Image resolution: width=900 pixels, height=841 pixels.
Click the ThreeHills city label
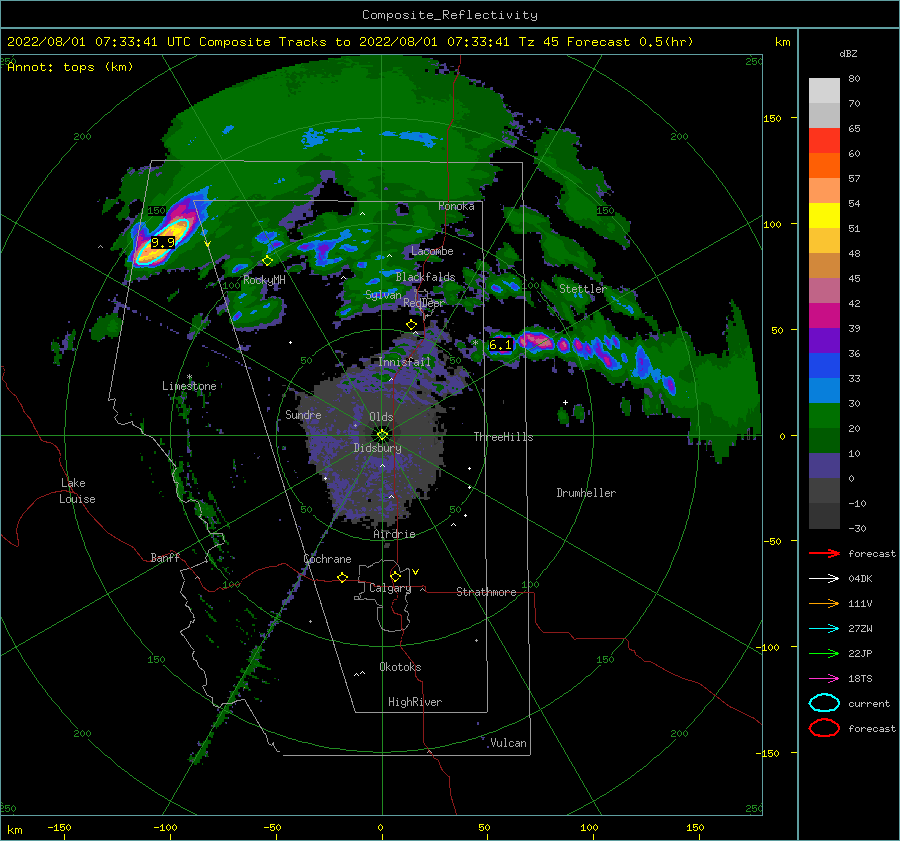[x=503, y=437]
